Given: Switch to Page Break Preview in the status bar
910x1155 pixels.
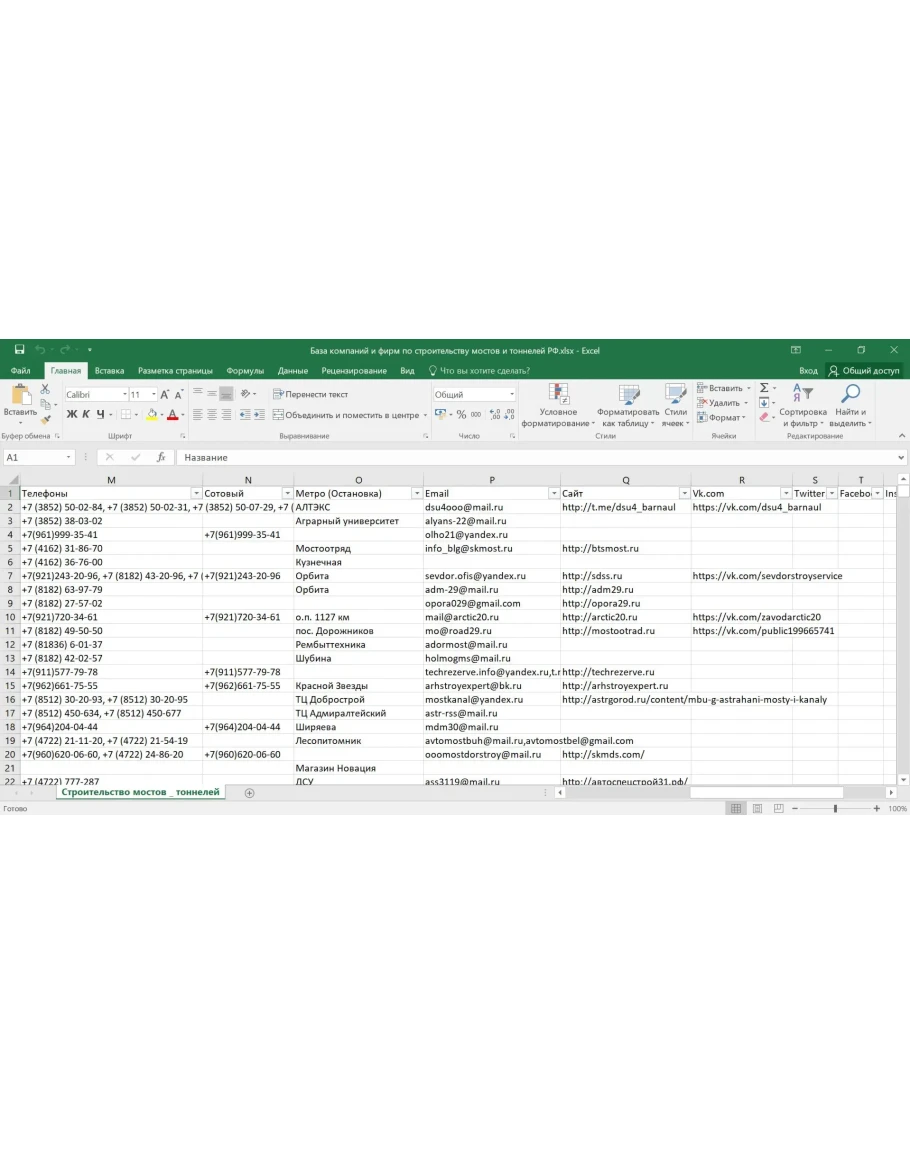Looking at the screenshot, I should pyautogui.click(x=778, y=808).
